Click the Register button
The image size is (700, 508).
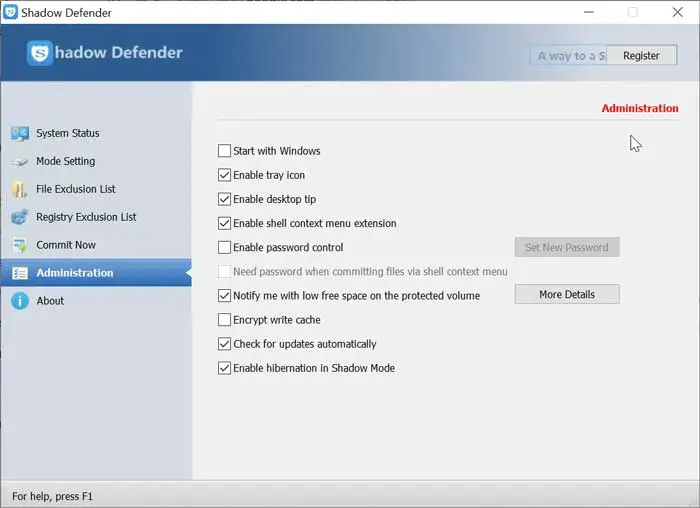coord(641,56)
